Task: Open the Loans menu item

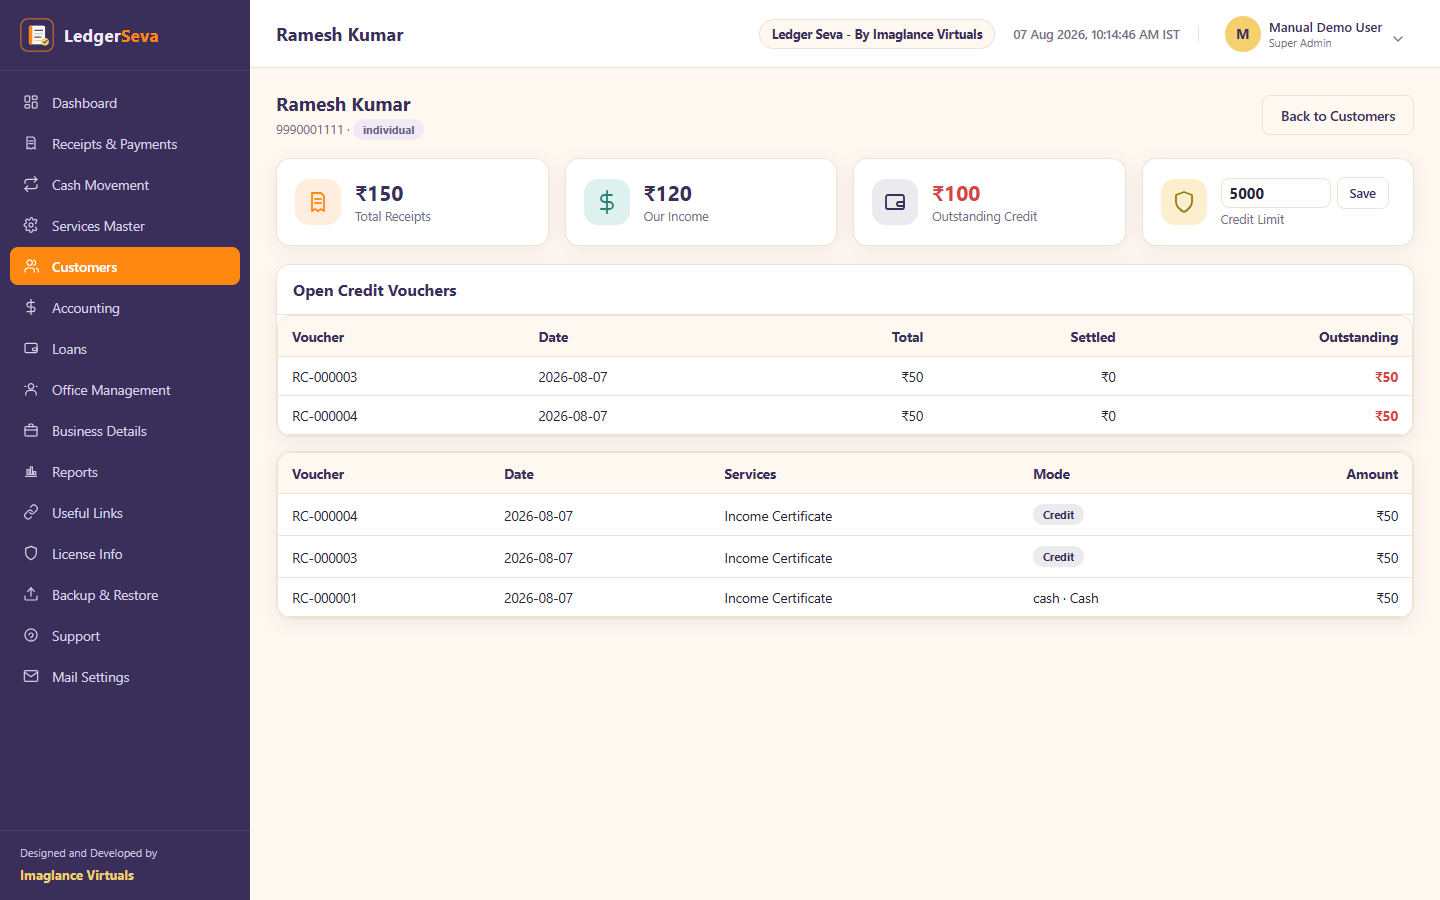Action: coord(125,348)
